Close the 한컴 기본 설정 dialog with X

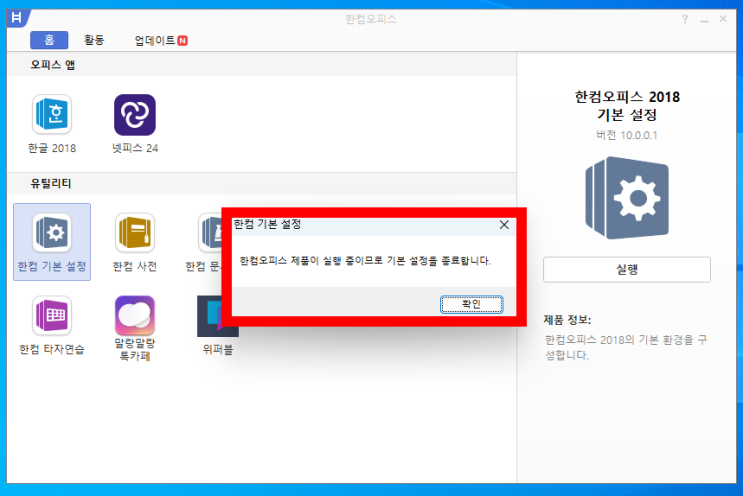click(x=504, y=225)
